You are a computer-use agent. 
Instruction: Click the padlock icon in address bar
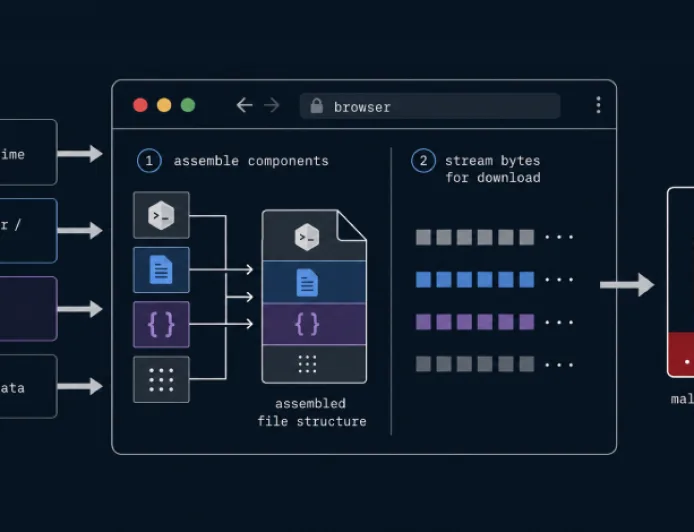316,106
